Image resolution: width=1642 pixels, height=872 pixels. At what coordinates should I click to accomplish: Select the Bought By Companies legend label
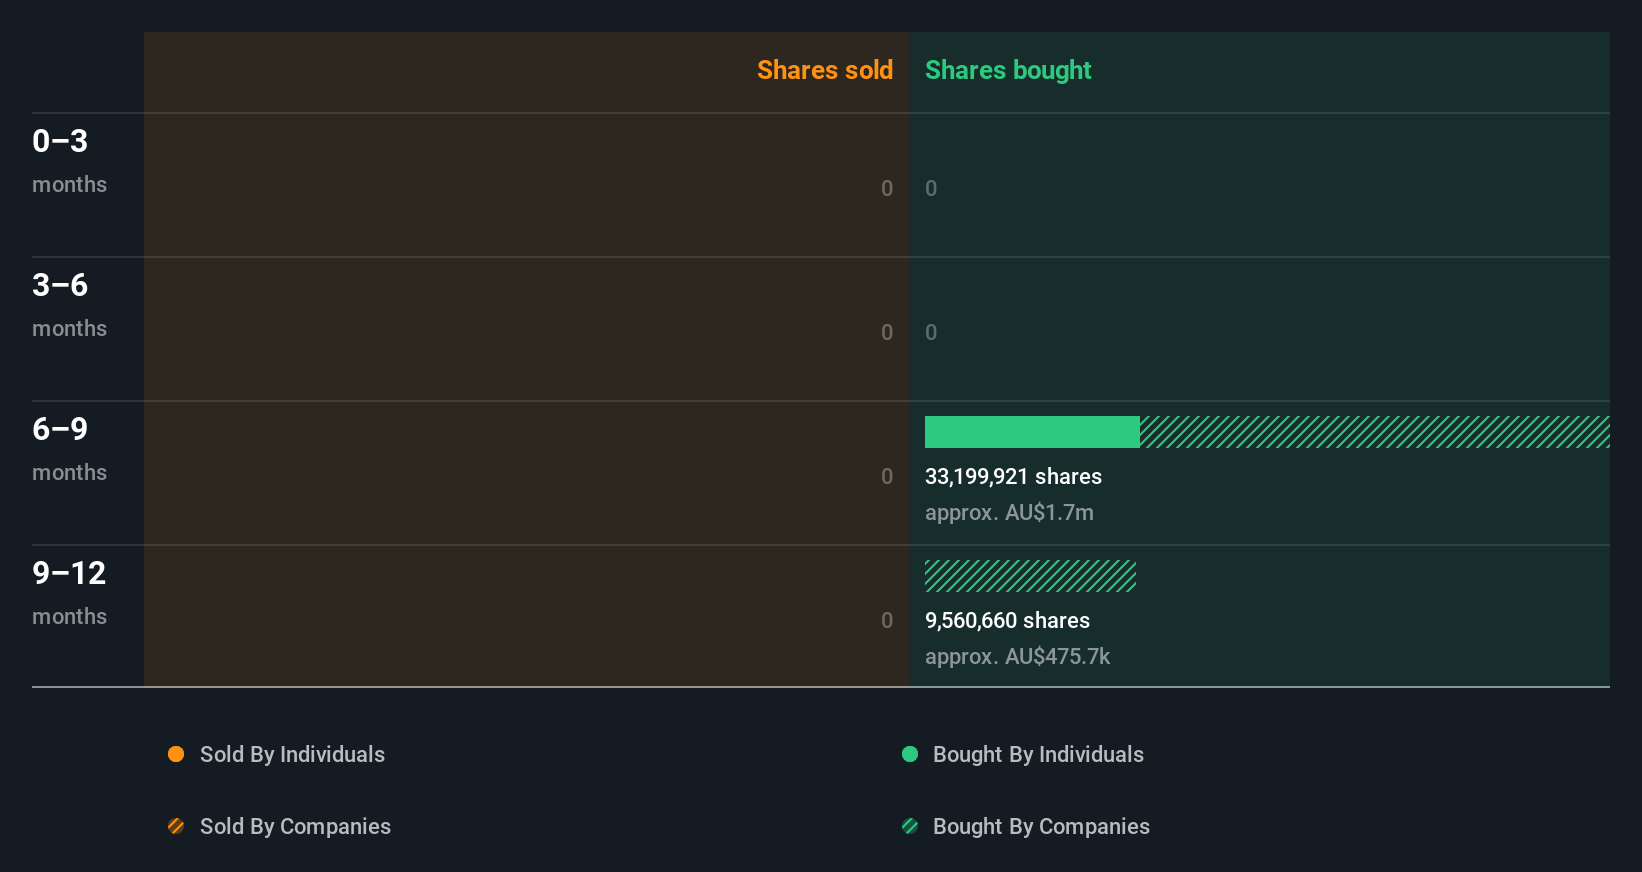pyautogui.click(x=1041, y=827)
